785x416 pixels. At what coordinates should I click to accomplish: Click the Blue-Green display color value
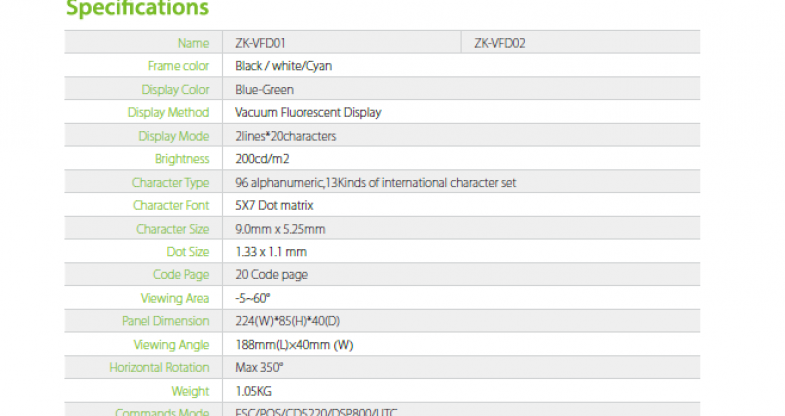[x=264, y=89]
